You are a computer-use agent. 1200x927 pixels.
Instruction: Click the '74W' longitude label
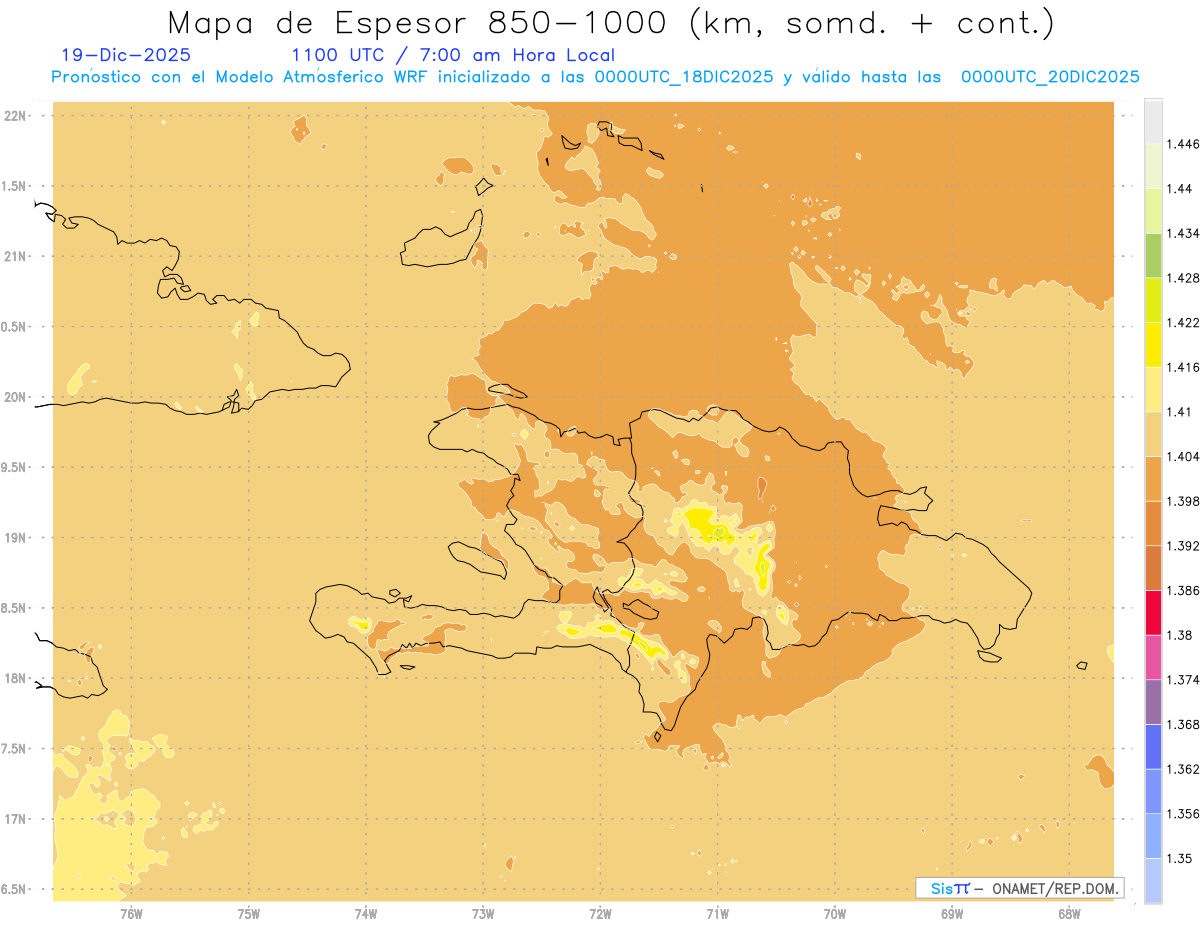tap(366, 914)
